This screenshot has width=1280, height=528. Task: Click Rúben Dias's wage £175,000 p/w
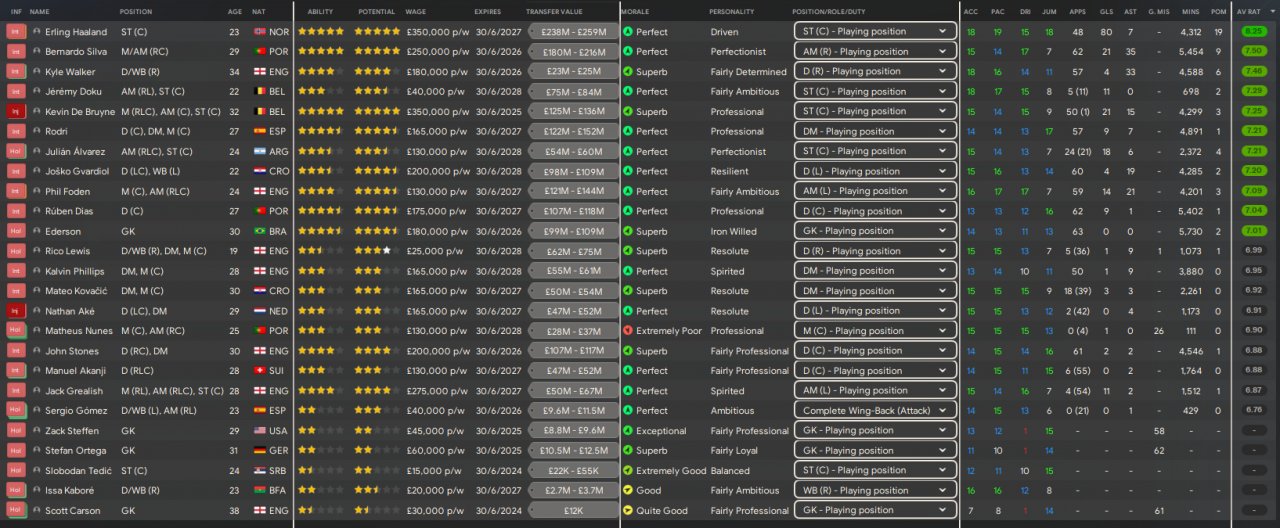click(438, 211)
